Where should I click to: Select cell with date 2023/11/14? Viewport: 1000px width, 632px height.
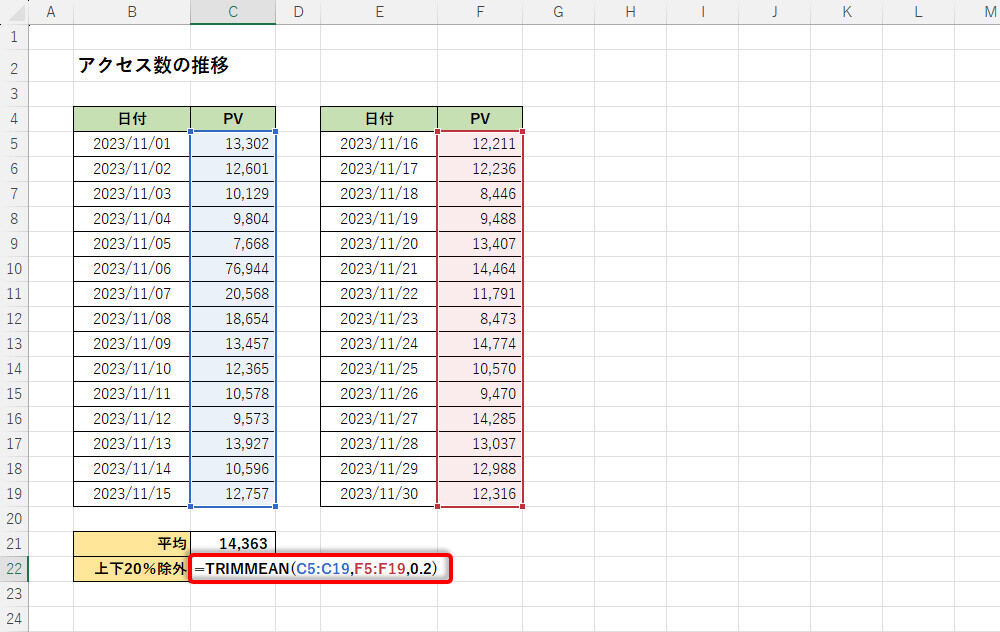(132, 469)
